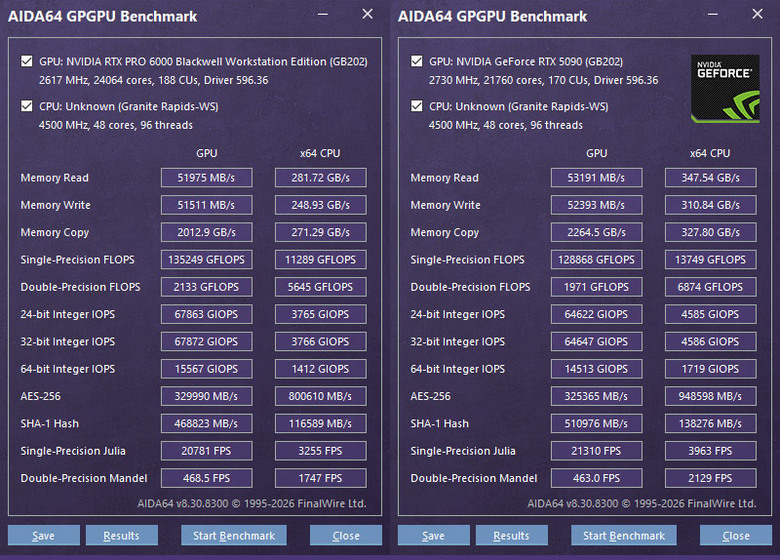Screen dimensions: 780x560
Task: Select 135249 GFLOPS single-precision result
Action: click(206, 260)
